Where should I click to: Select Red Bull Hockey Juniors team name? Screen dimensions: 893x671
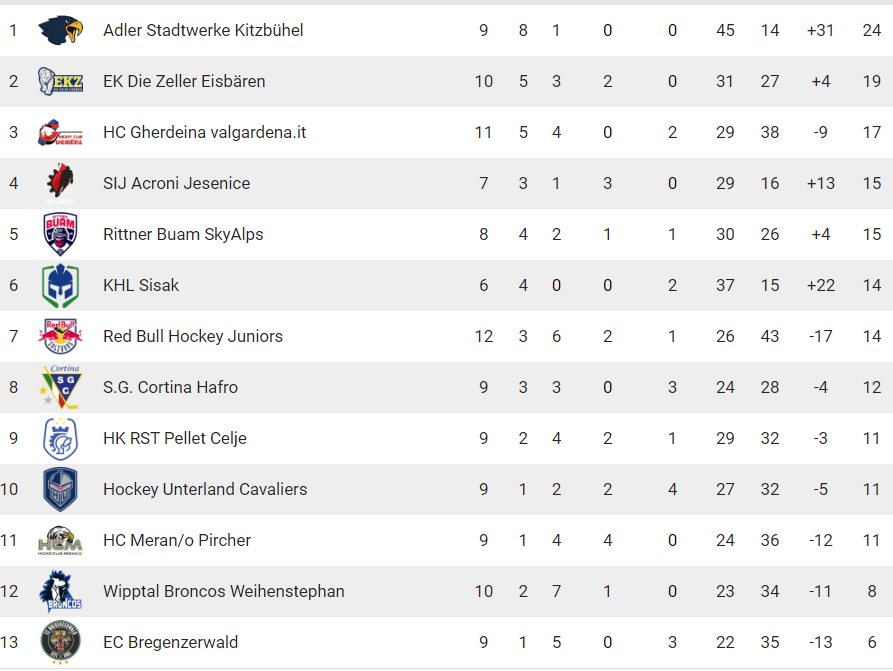tap(193, 336)
